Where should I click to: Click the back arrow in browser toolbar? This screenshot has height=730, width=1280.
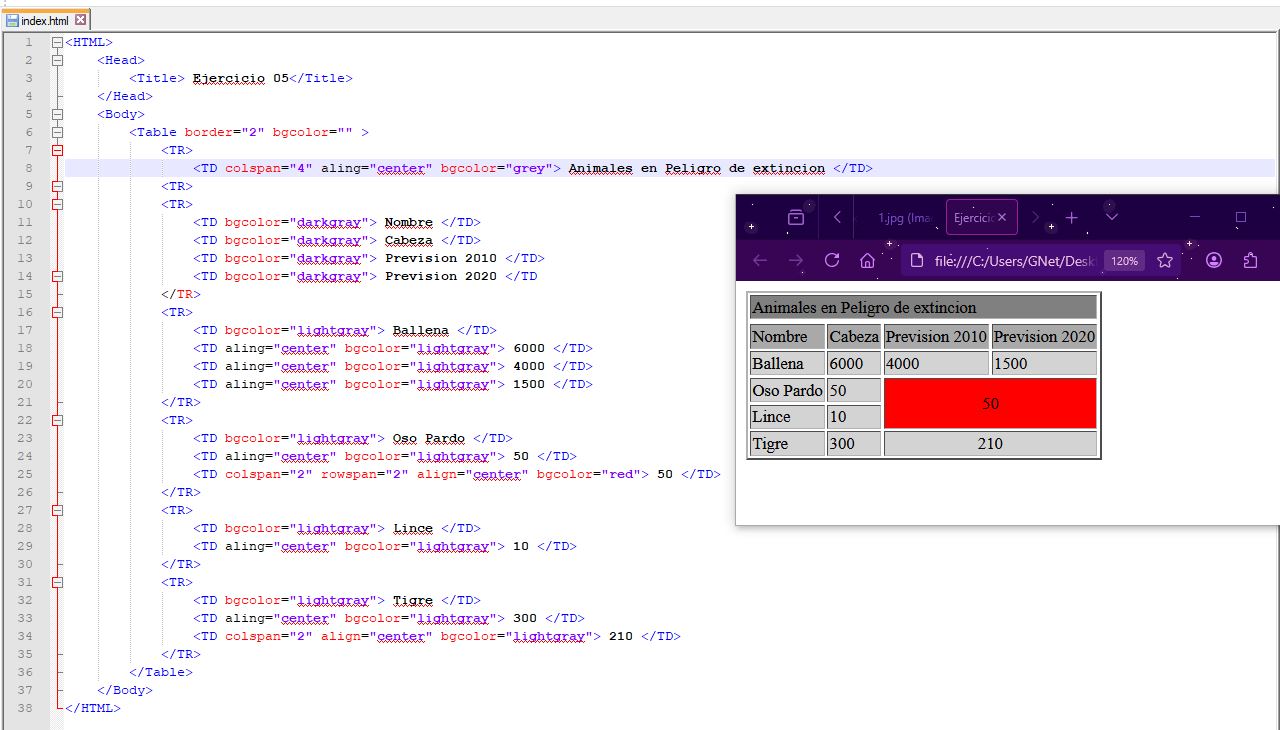click(x=760, y=261)
